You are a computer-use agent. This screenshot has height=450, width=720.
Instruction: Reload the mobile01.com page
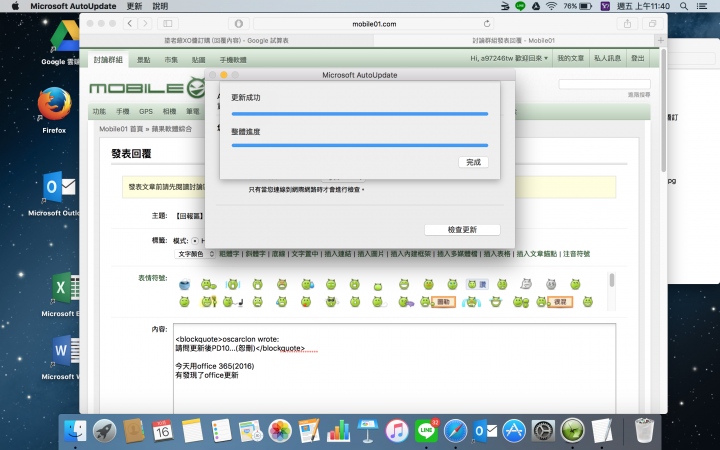487,23
